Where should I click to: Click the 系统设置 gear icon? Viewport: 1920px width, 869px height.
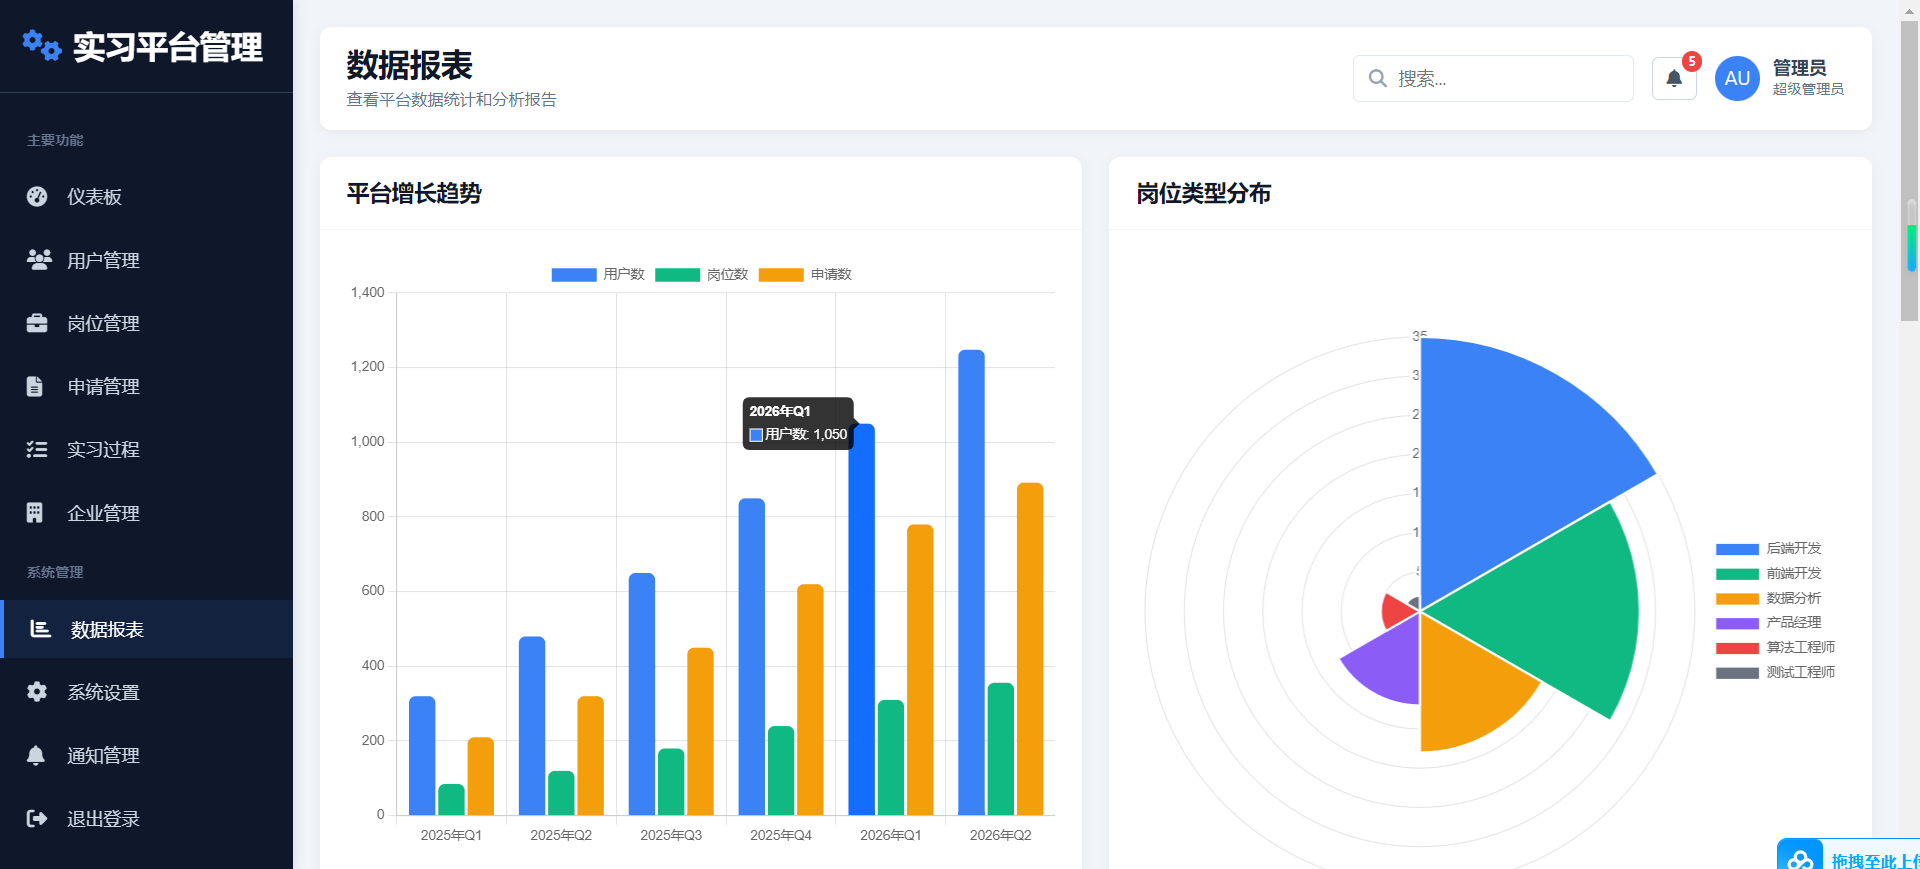point(37,691)
